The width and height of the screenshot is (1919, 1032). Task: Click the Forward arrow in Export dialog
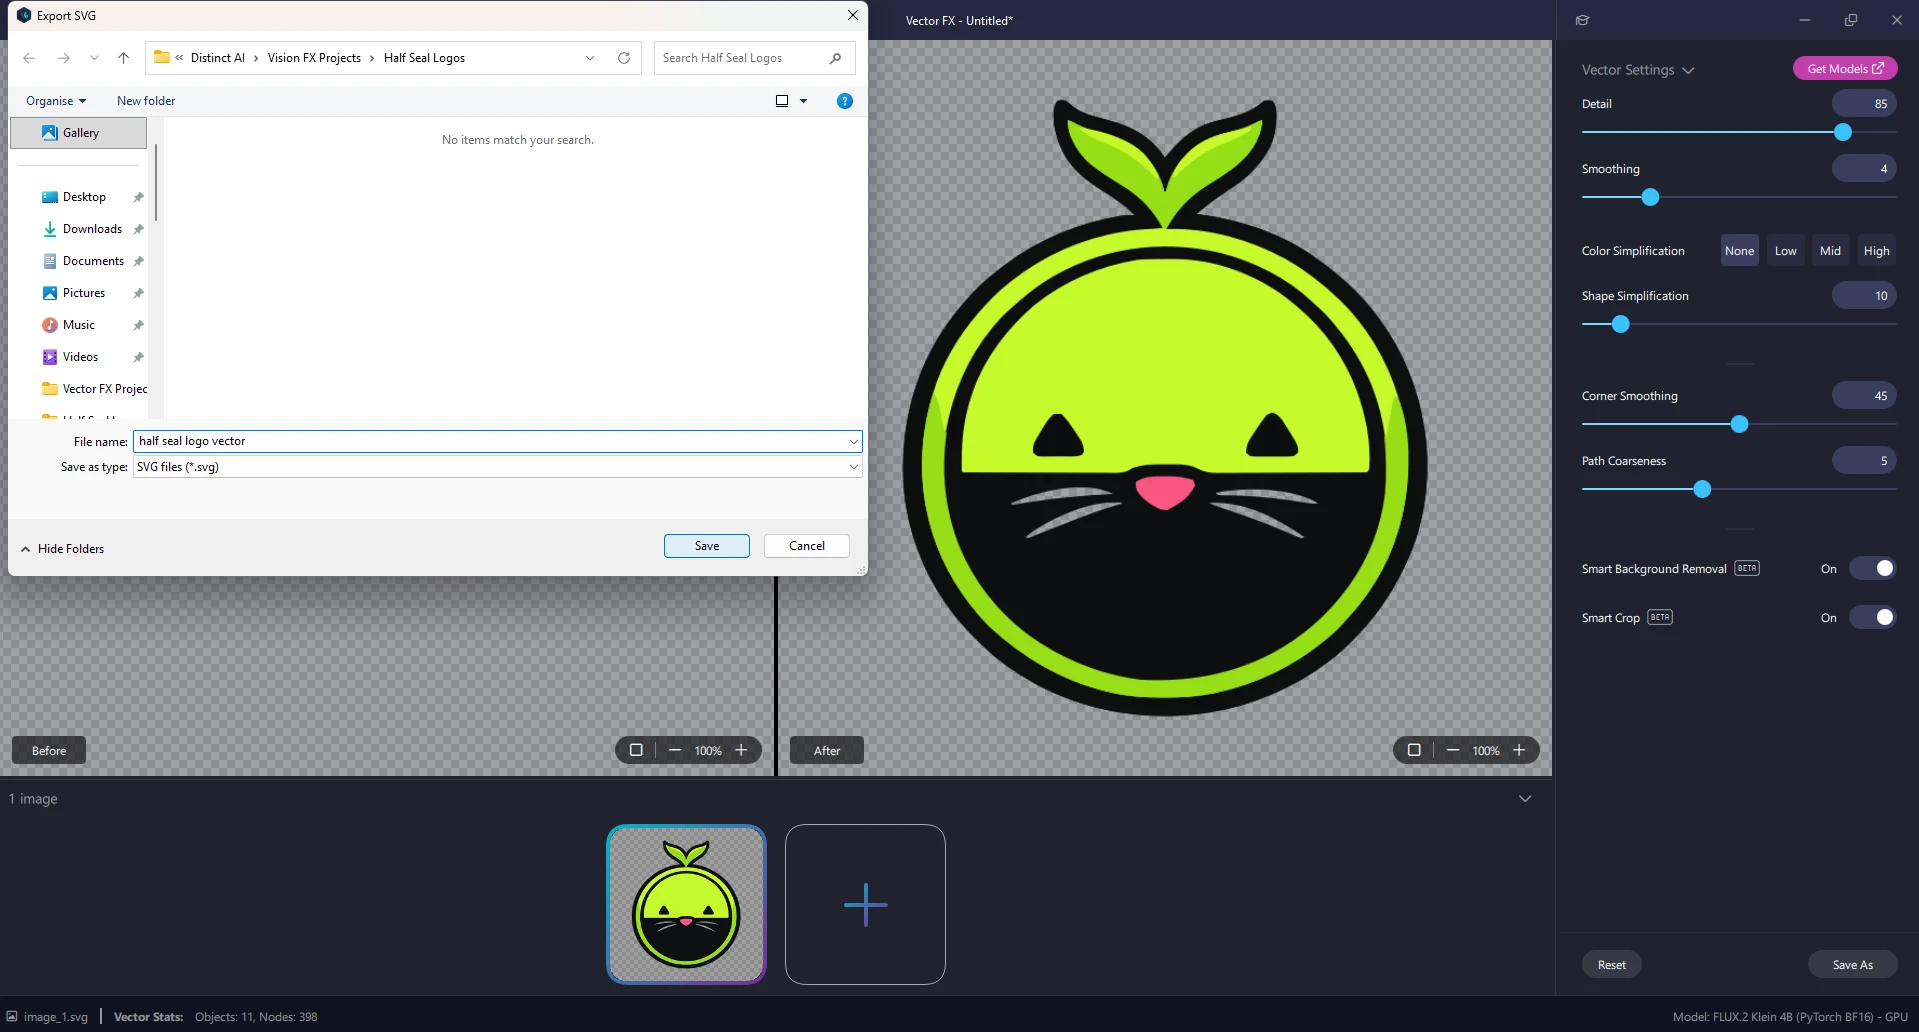pos(63,58)
